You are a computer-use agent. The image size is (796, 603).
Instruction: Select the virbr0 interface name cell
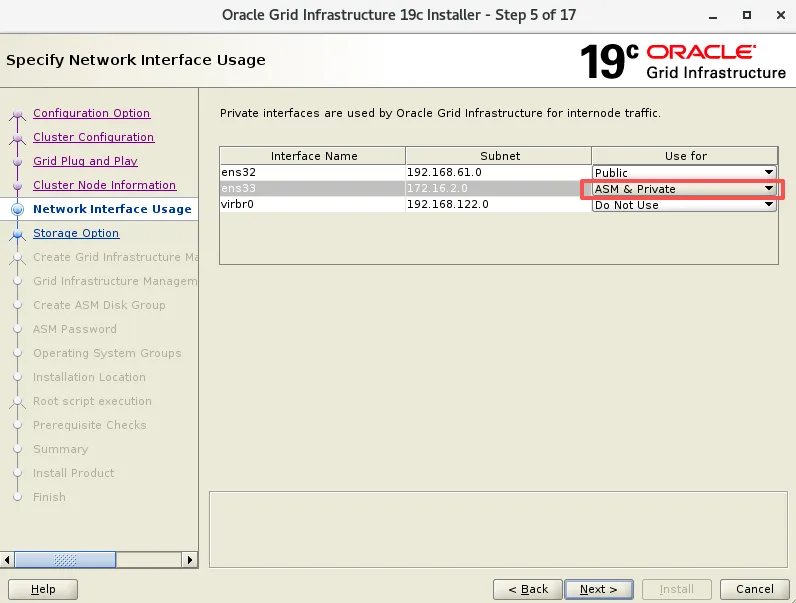[x=313, y=204]
